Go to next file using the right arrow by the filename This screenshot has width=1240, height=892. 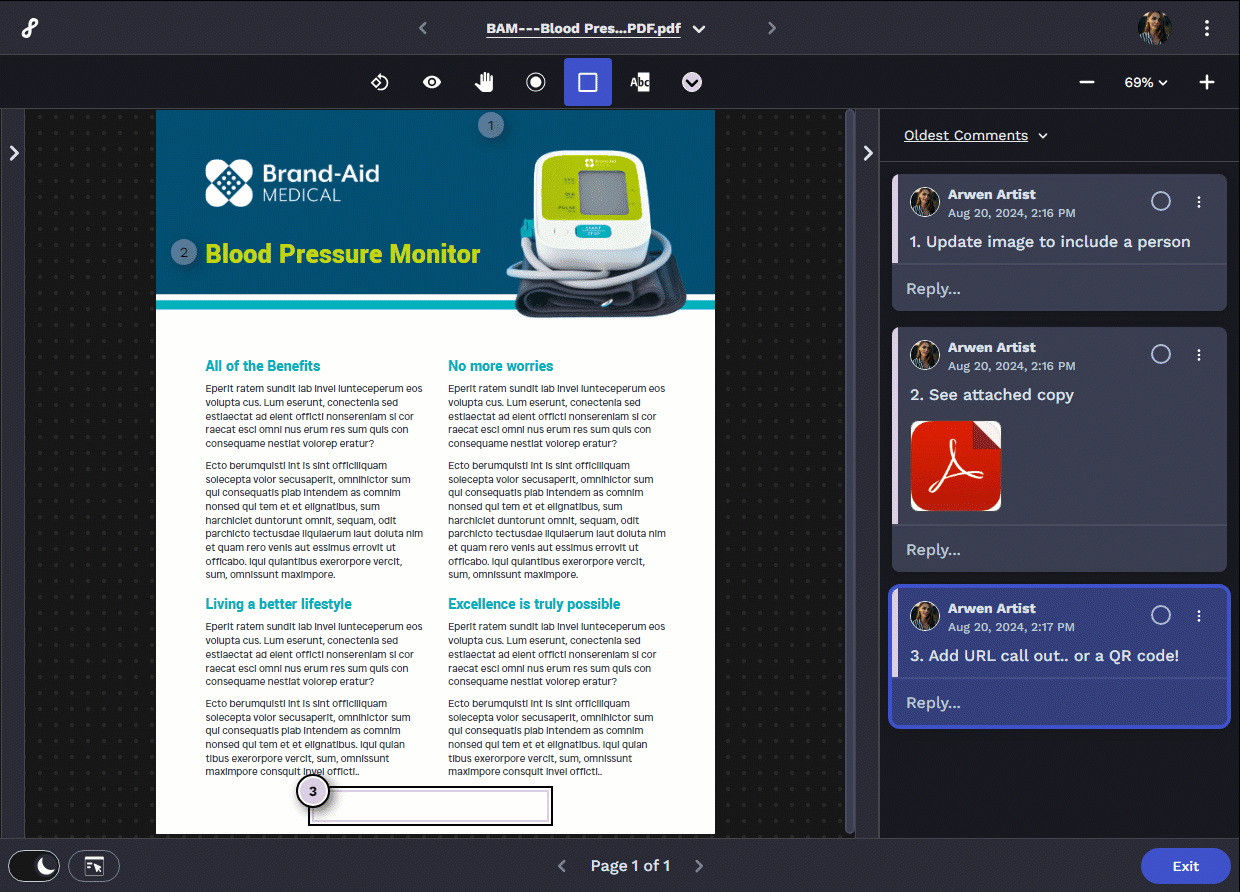(772, 28)
